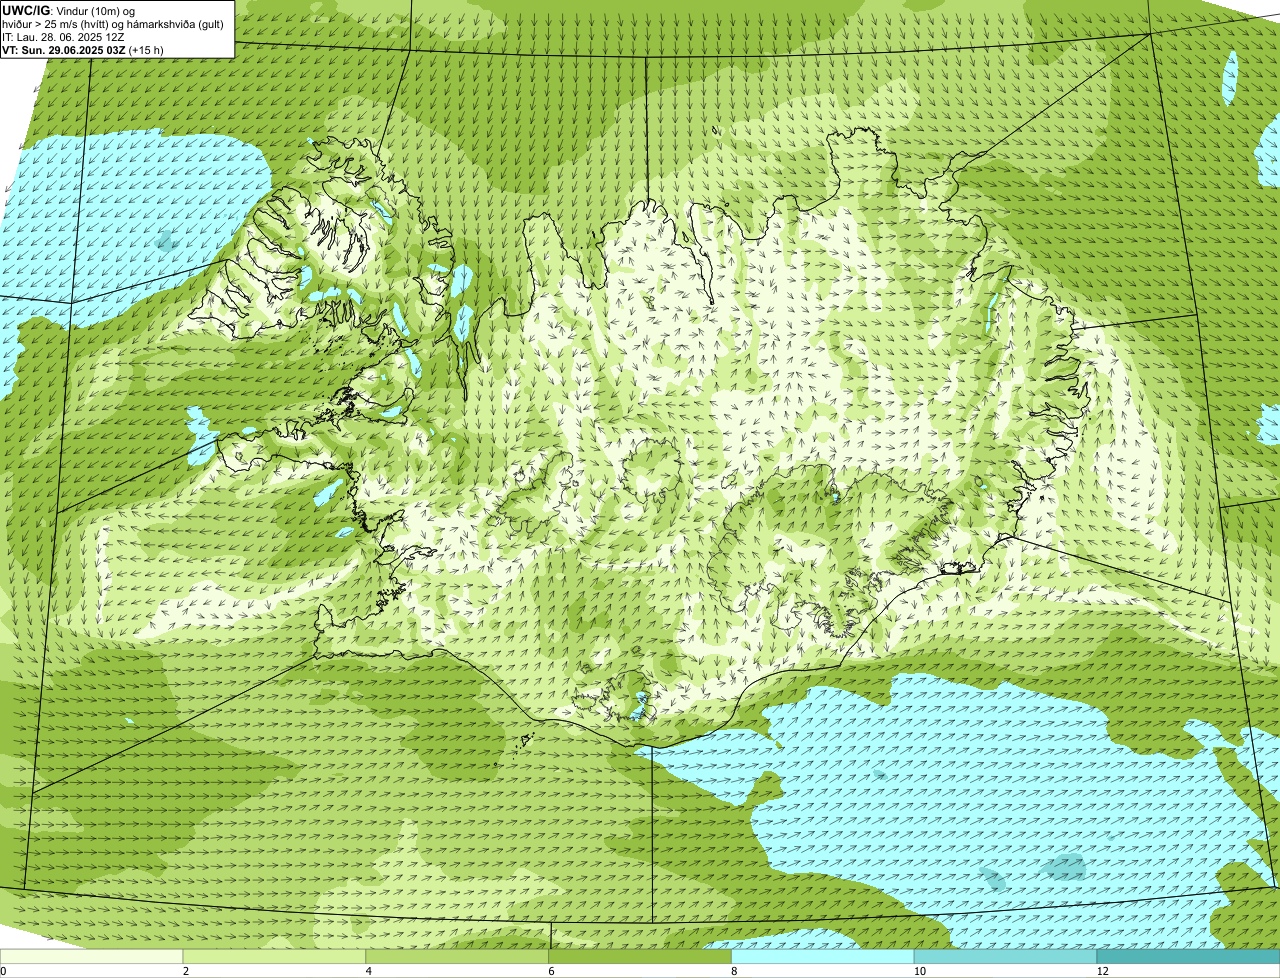Click the 'IT: Lau. 28. 06. 2025 12Z' line
The image size is (1280, 978).
(x=63, y=36)
